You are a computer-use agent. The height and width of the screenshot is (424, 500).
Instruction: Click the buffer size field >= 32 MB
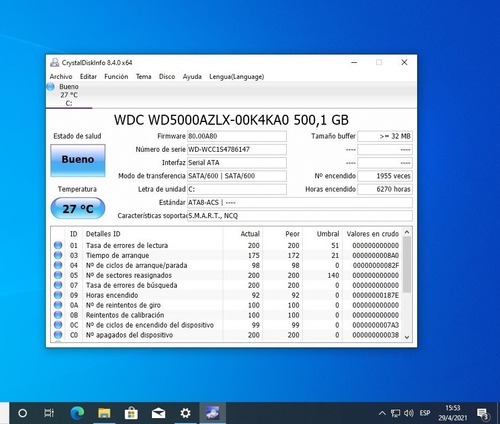point(385,136)
